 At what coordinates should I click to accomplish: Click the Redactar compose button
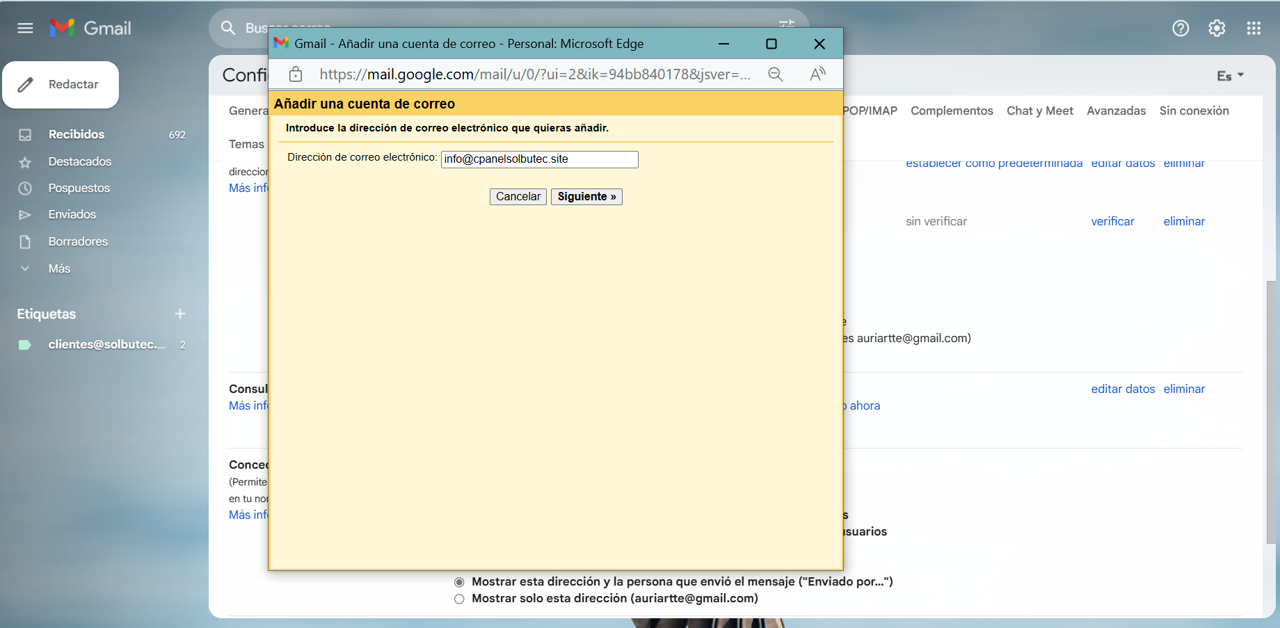coord(61,85)
